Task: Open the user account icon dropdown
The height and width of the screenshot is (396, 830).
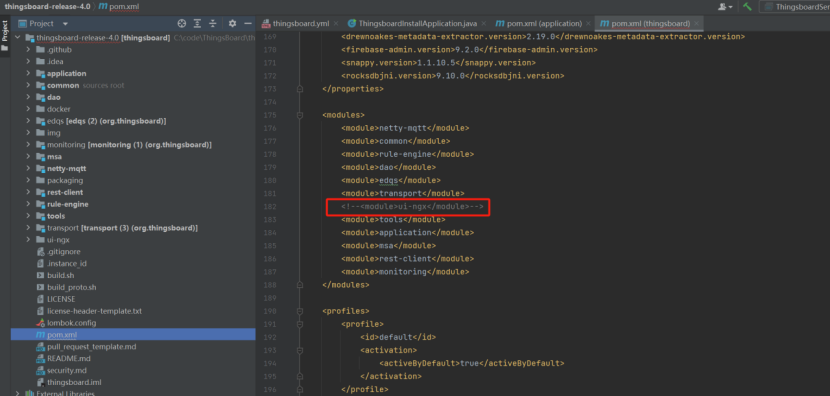Action: (x=725, y=6)
